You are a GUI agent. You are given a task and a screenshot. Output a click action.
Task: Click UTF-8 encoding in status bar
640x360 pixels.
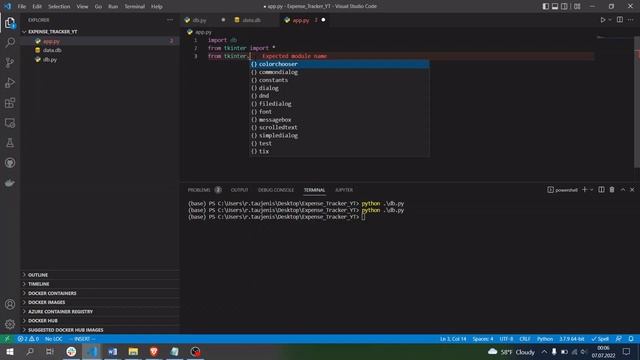tap(507, 339)
